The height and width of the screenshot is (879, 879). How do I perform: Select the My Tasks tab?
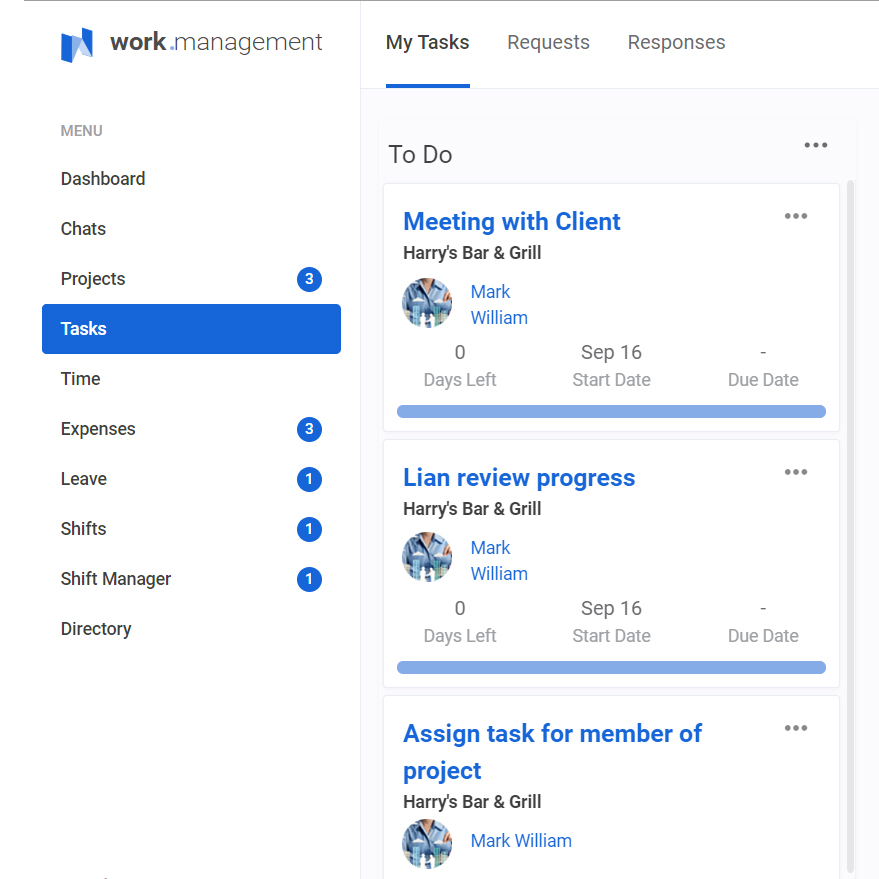point(427,43)
